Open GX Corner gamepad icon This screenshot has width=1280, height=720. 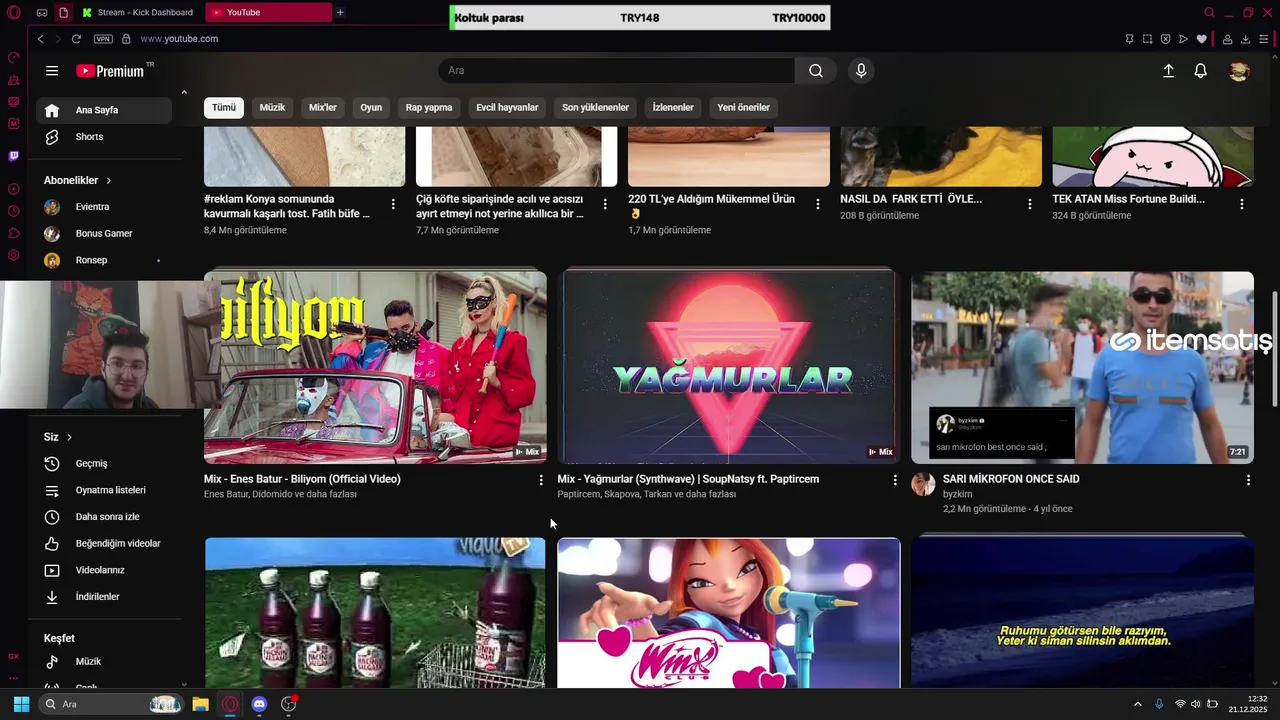(x=41, y=12)
